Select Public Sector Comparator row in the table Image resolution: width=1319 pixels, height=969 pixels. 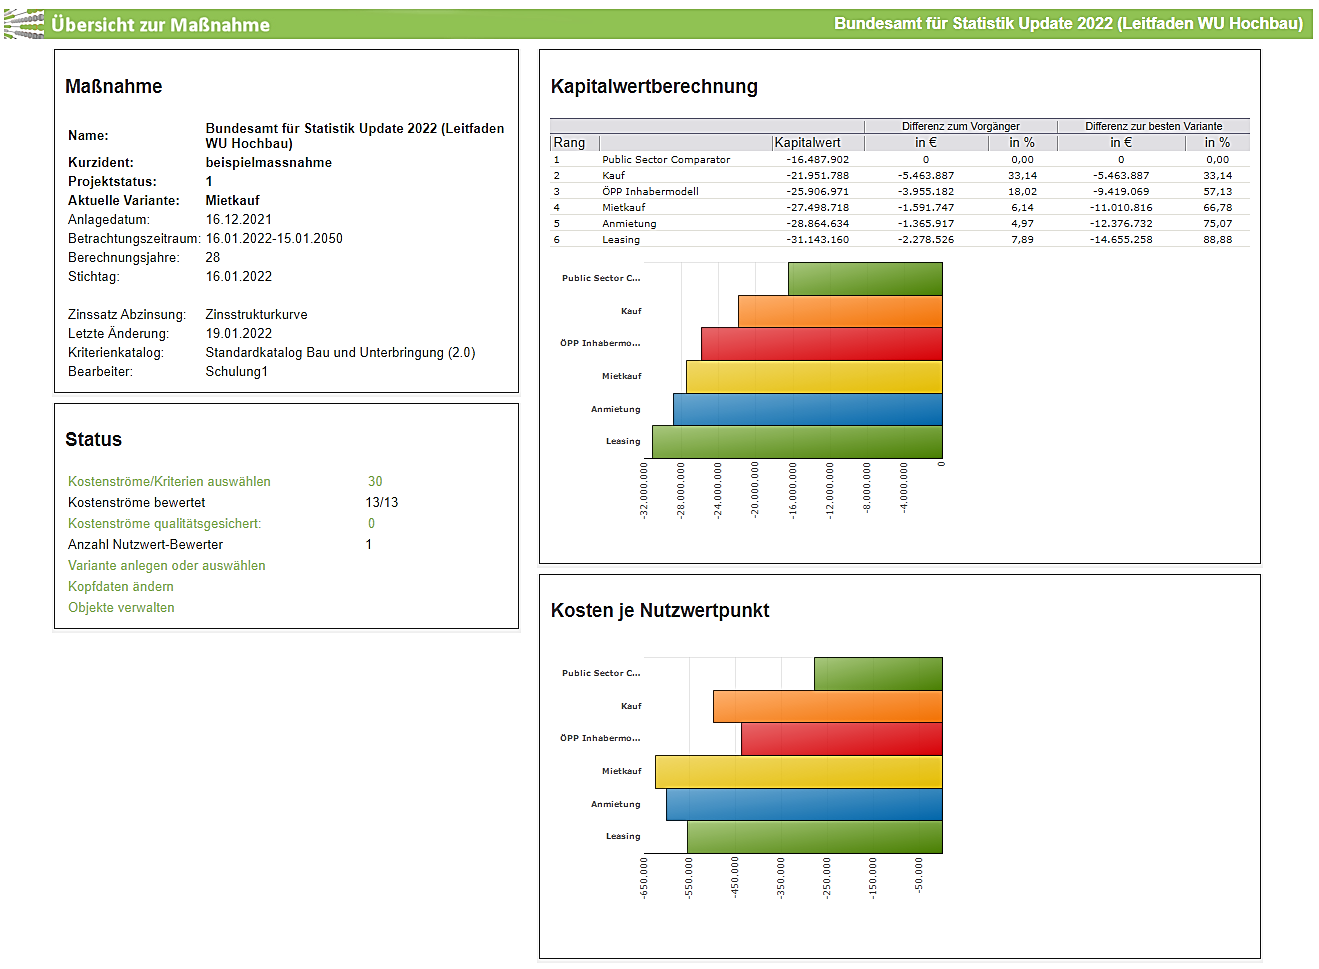(x=666, y=160)
